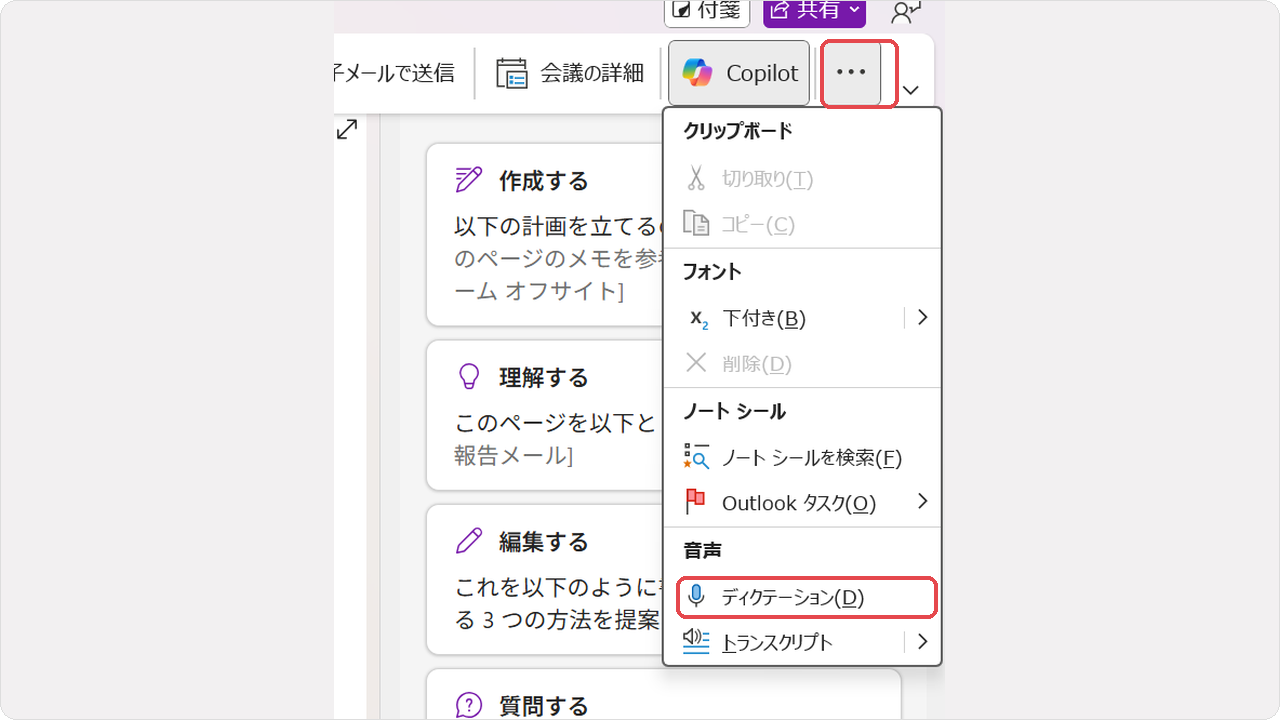Click the メールで送信 send by email item
Viewport: 1280px width, 720px height.
coord(395,73)
